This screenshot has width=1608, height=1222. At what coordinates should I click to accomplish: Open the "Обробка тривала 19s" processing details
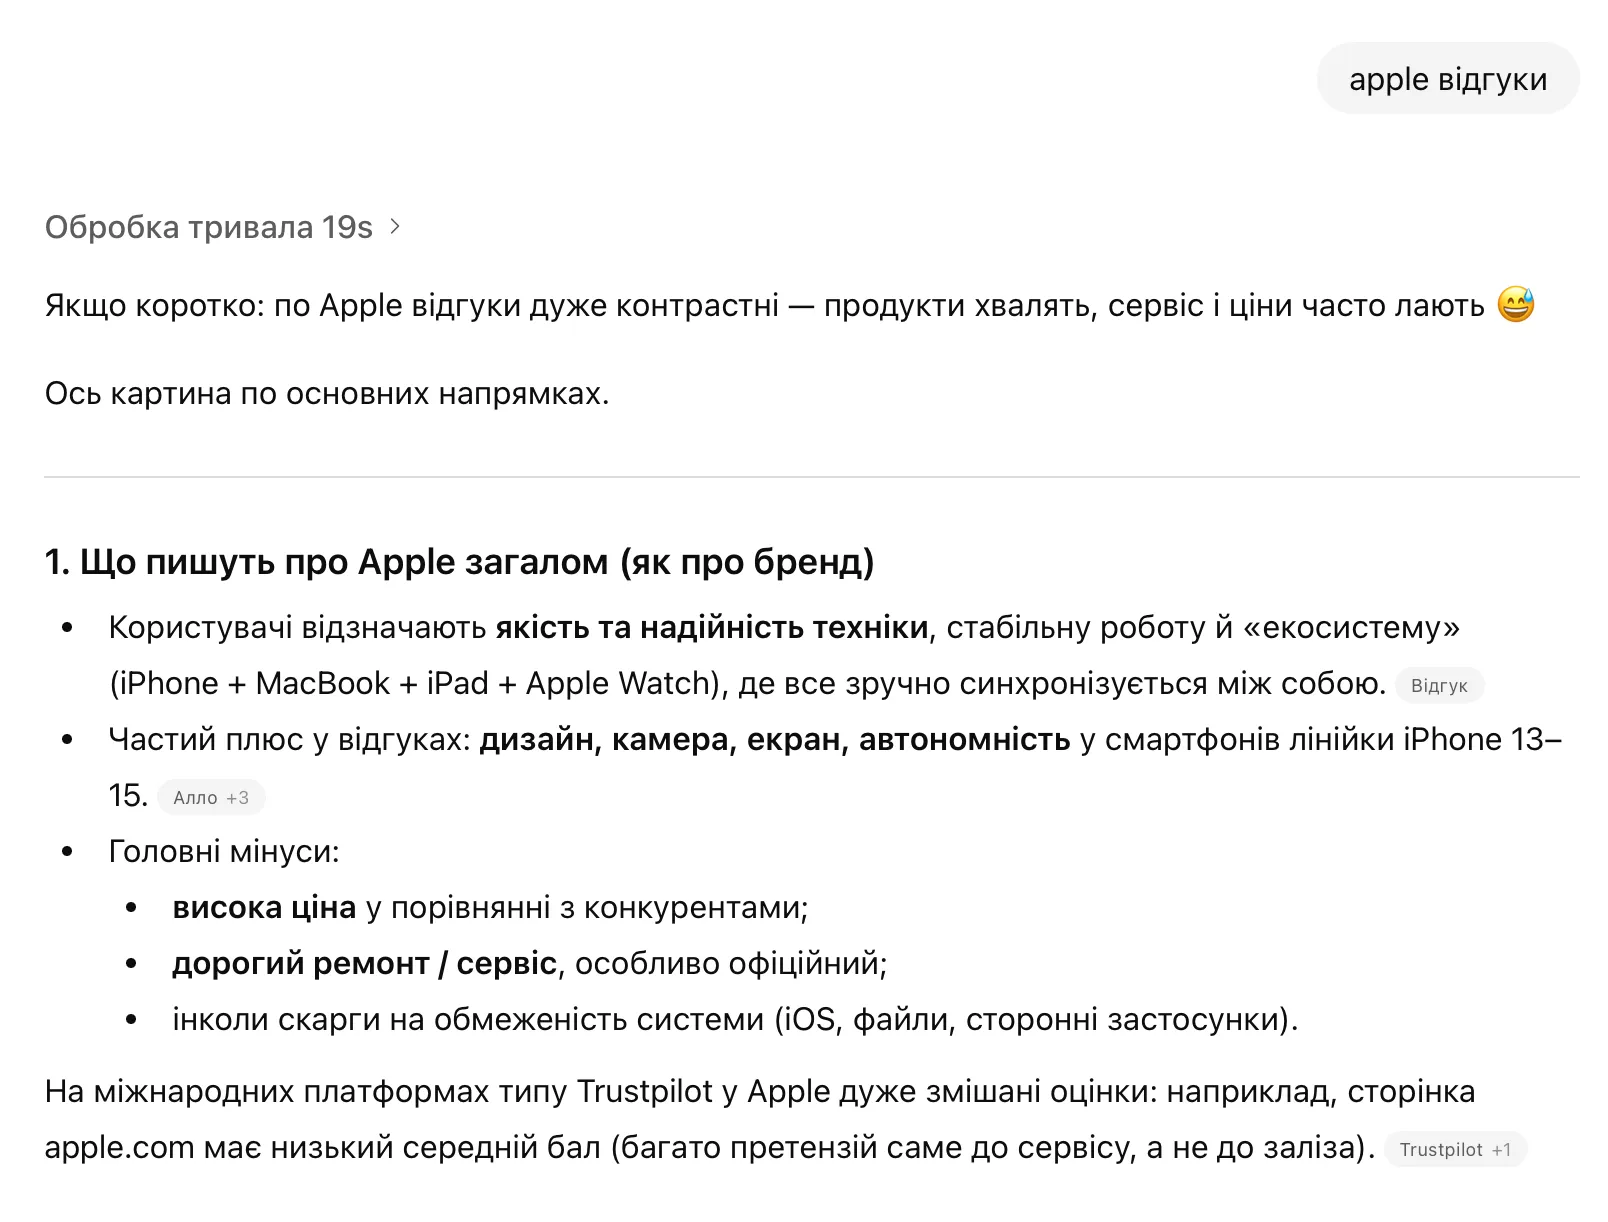click(209, 227)
